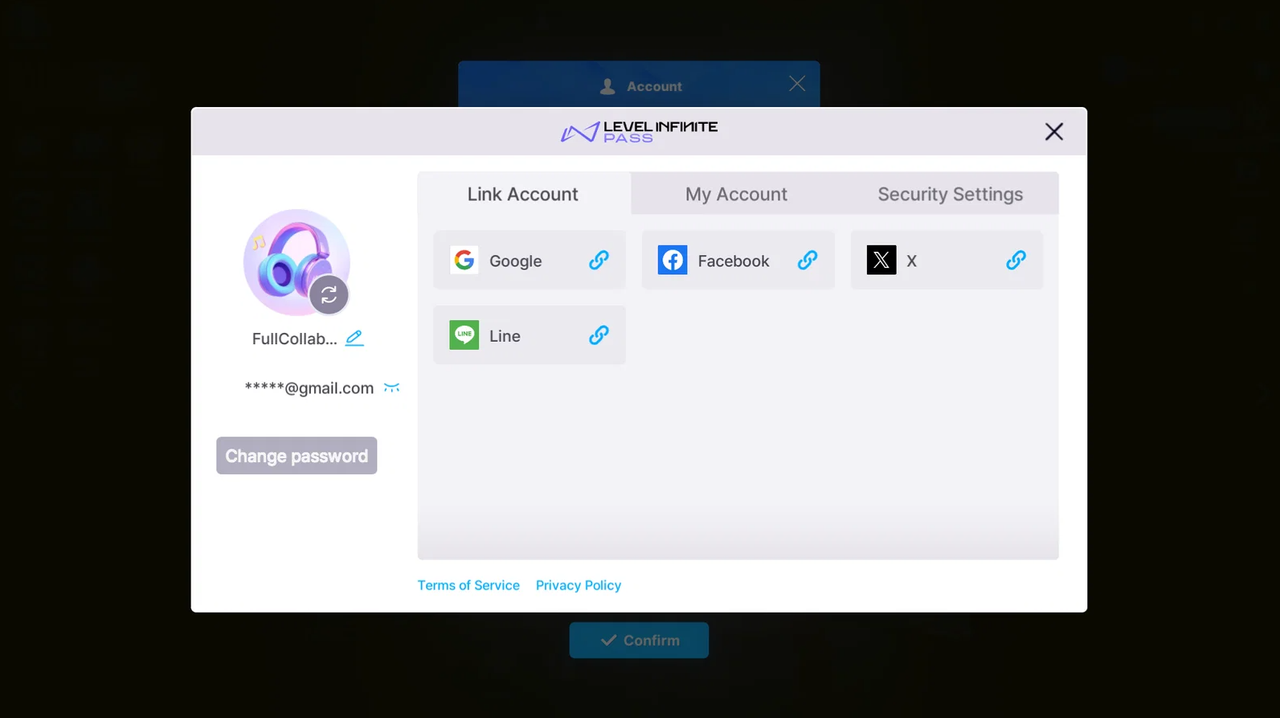The image size is (1280, 718).
Task: Click the Google logo icon
Action: point(464,260)
